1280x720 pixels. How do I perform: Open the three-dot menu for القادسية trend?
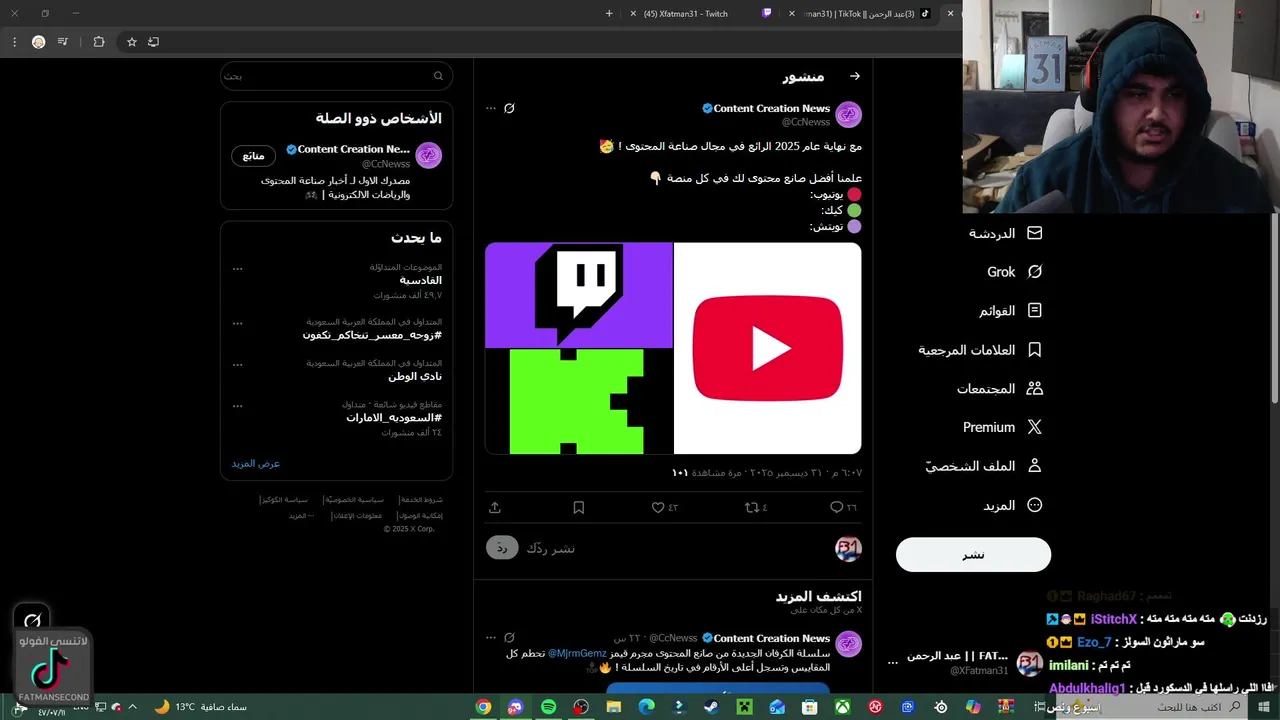[237, 268]
